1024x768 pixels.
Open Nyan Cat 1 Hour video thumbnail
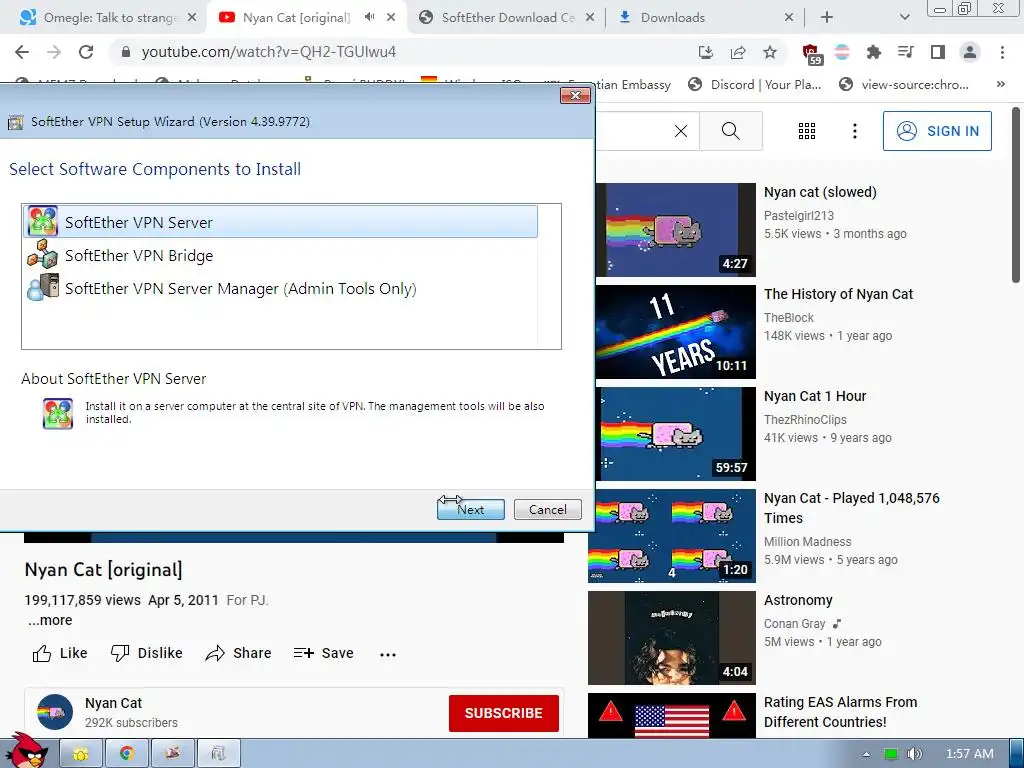pos(675,434)
